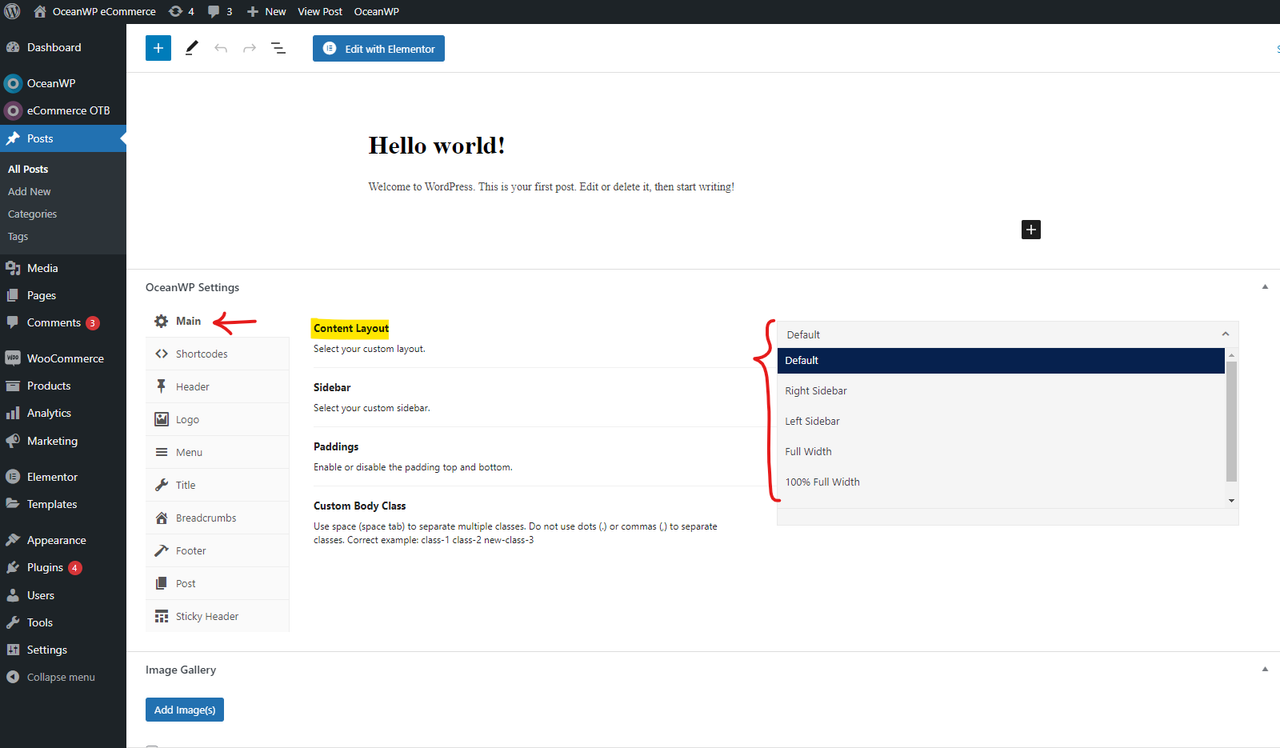
Task: Switch to the Post settings tab
Action: pyautogui.click(x=217, y=583)
